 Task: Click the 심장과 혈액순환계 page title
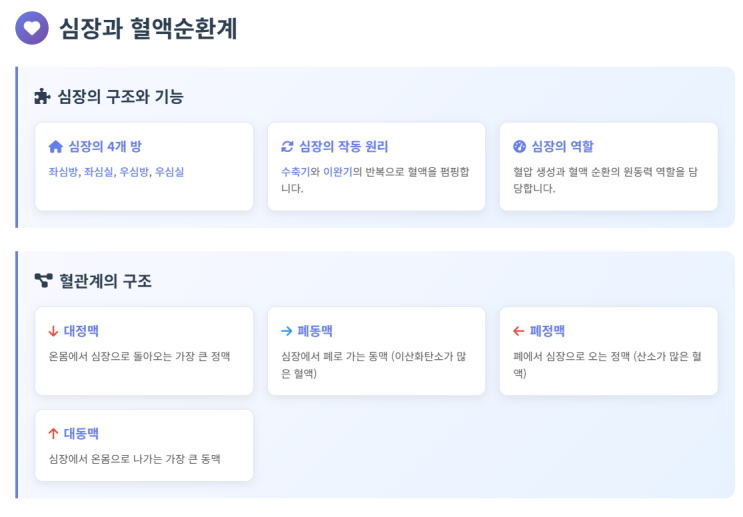[148, 28]
